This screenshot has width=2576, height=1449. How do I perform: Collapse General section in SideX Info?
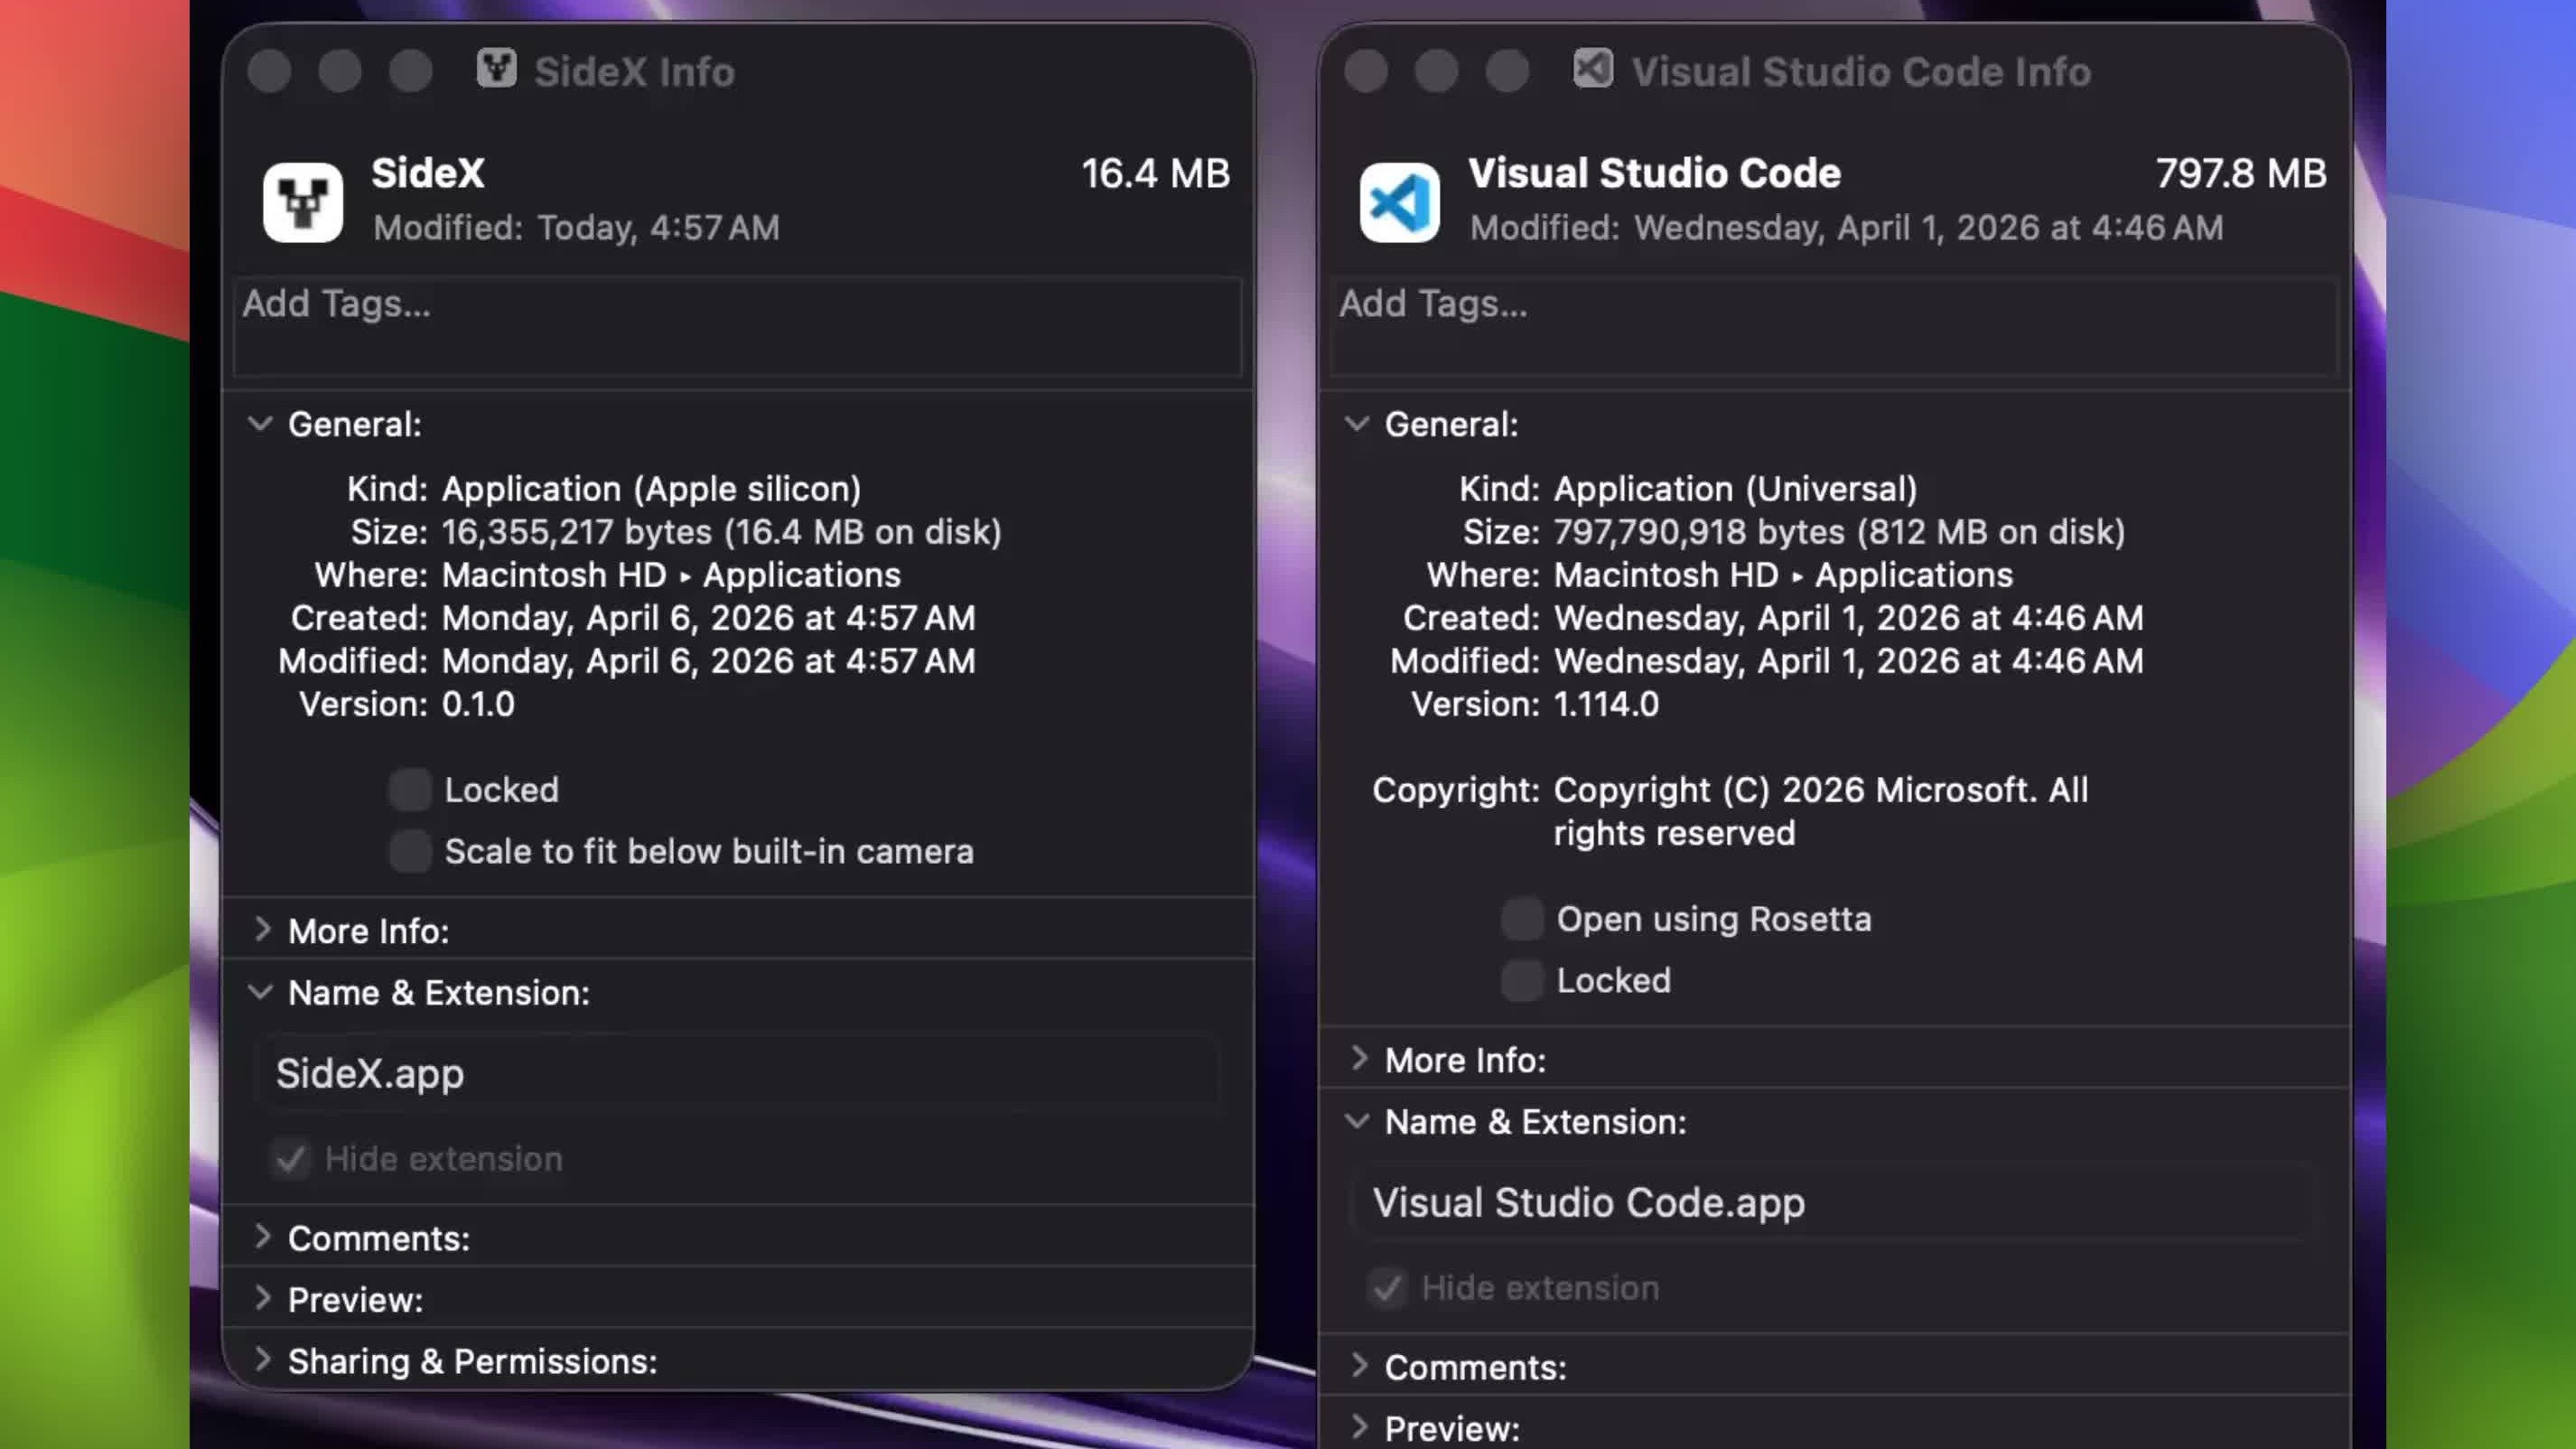tap(260, 424)
